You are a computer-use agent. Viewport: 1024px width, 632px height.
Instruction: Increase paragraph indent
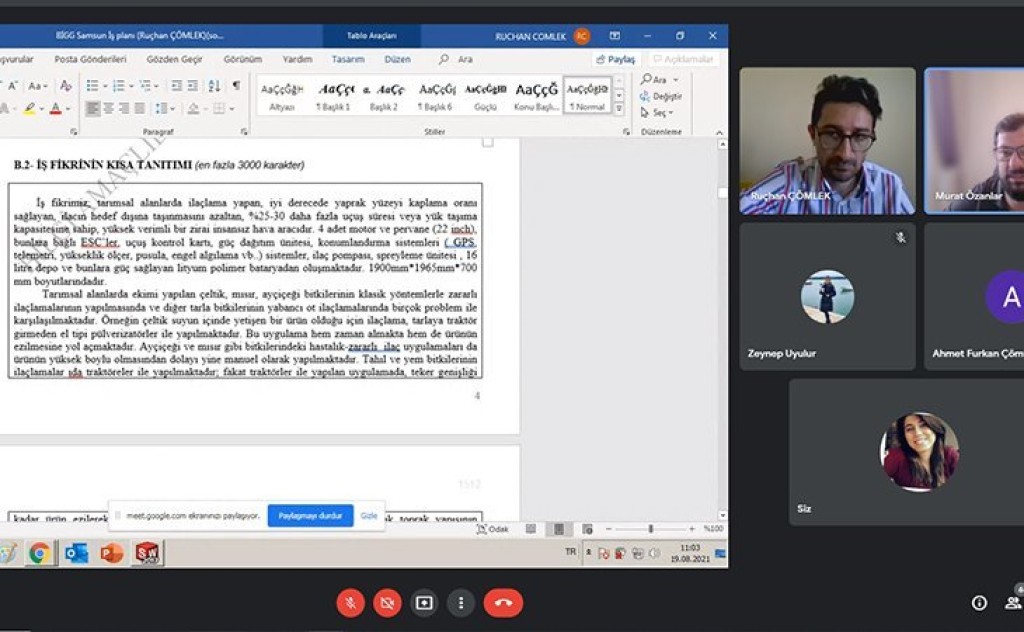point(193,86)
